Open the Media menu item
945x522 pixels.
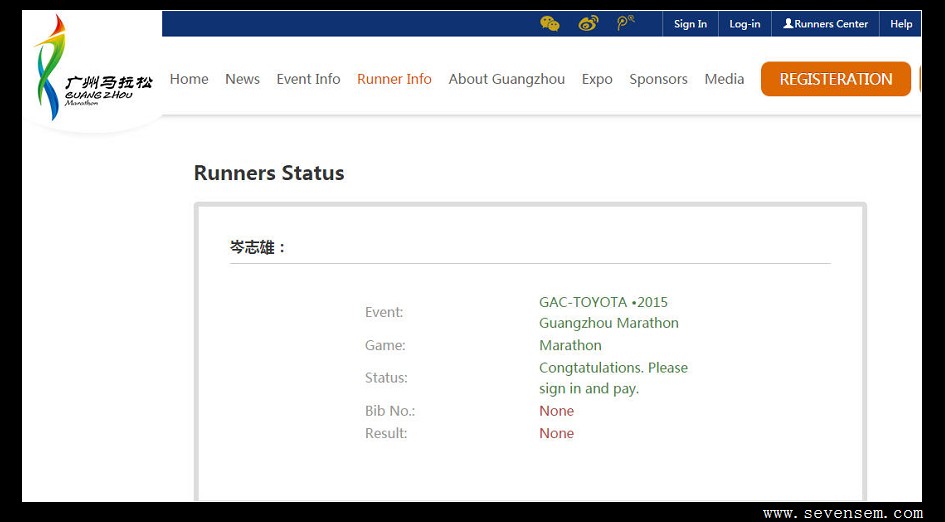pos(724,79)
